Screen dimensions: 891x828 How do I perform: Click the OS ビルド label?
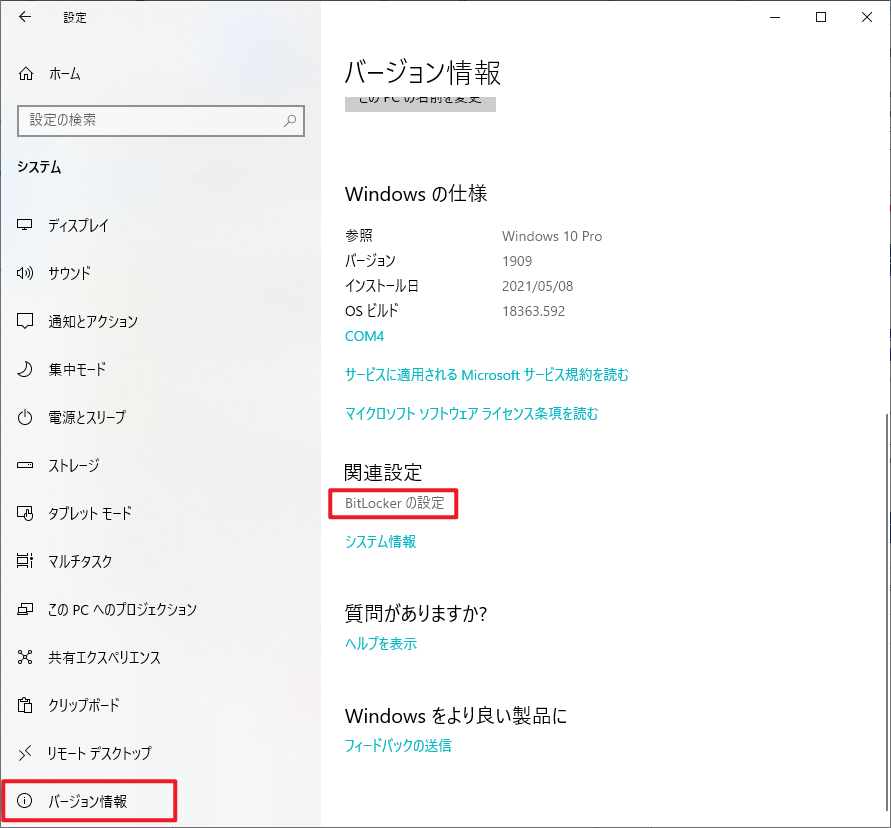371,311
